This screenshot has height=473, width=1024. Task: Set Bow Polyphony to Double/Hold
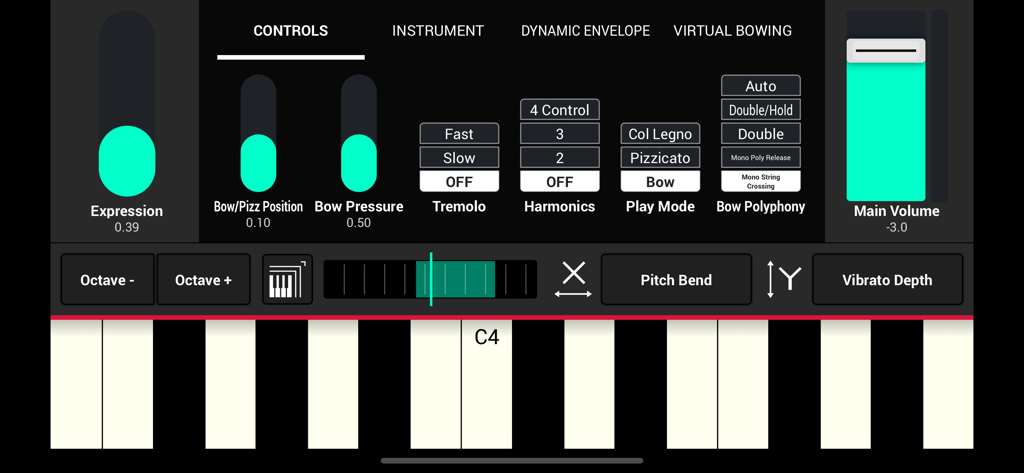click(761, 110)
